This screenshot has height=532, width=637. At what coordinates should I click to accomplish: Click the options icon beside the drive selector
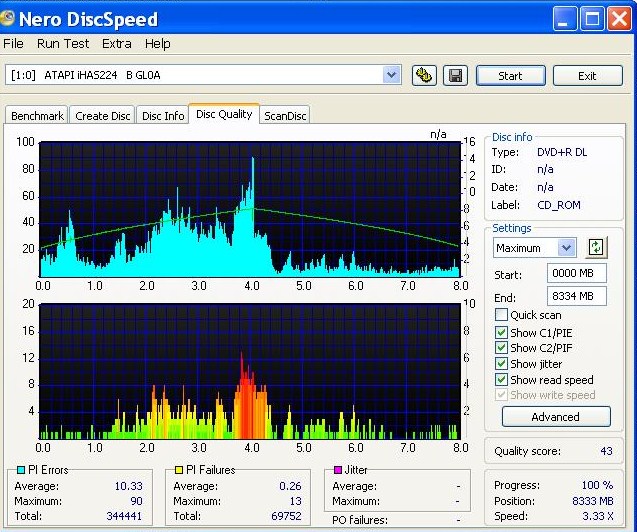tap(423, 76)
